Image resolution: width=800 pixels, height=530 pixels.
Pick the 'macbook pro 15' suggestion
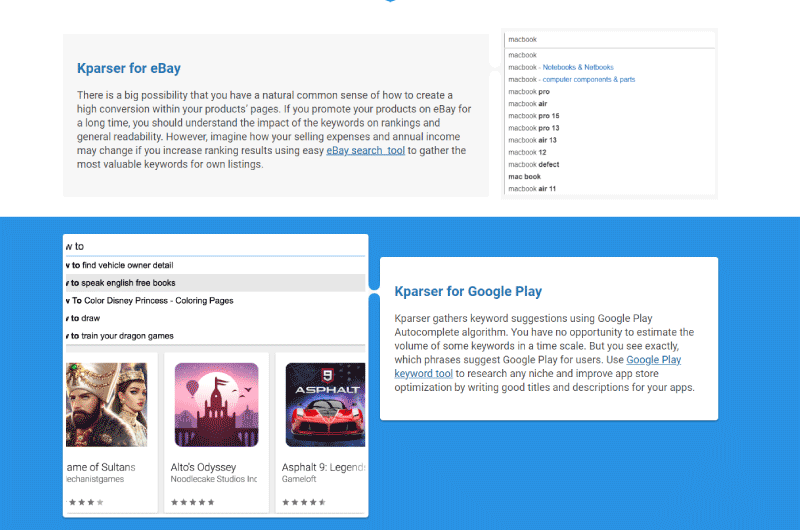point(534,116)
